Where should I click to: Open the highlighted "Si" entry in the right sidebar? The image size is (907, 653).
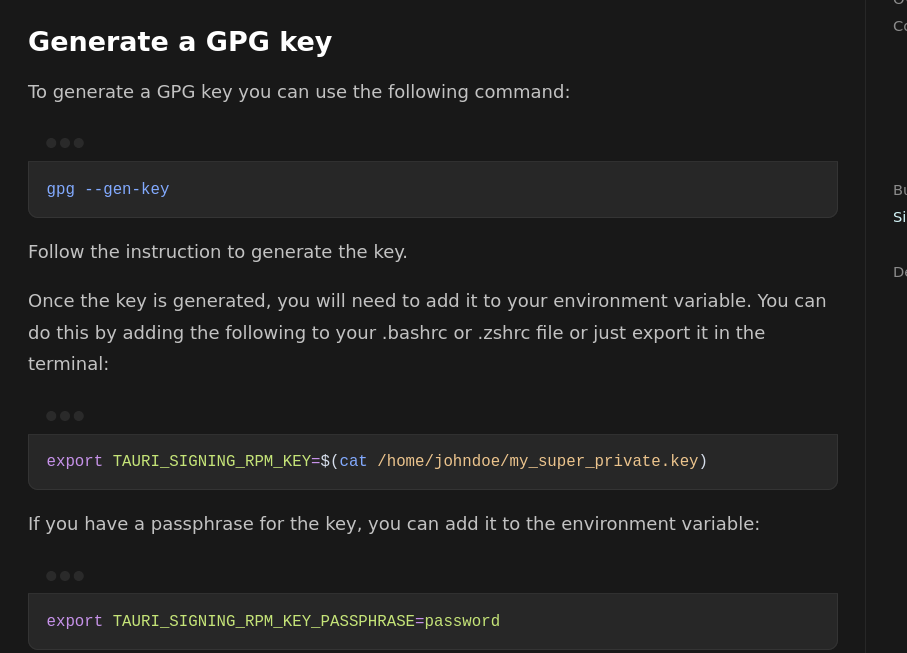(899, 217)
